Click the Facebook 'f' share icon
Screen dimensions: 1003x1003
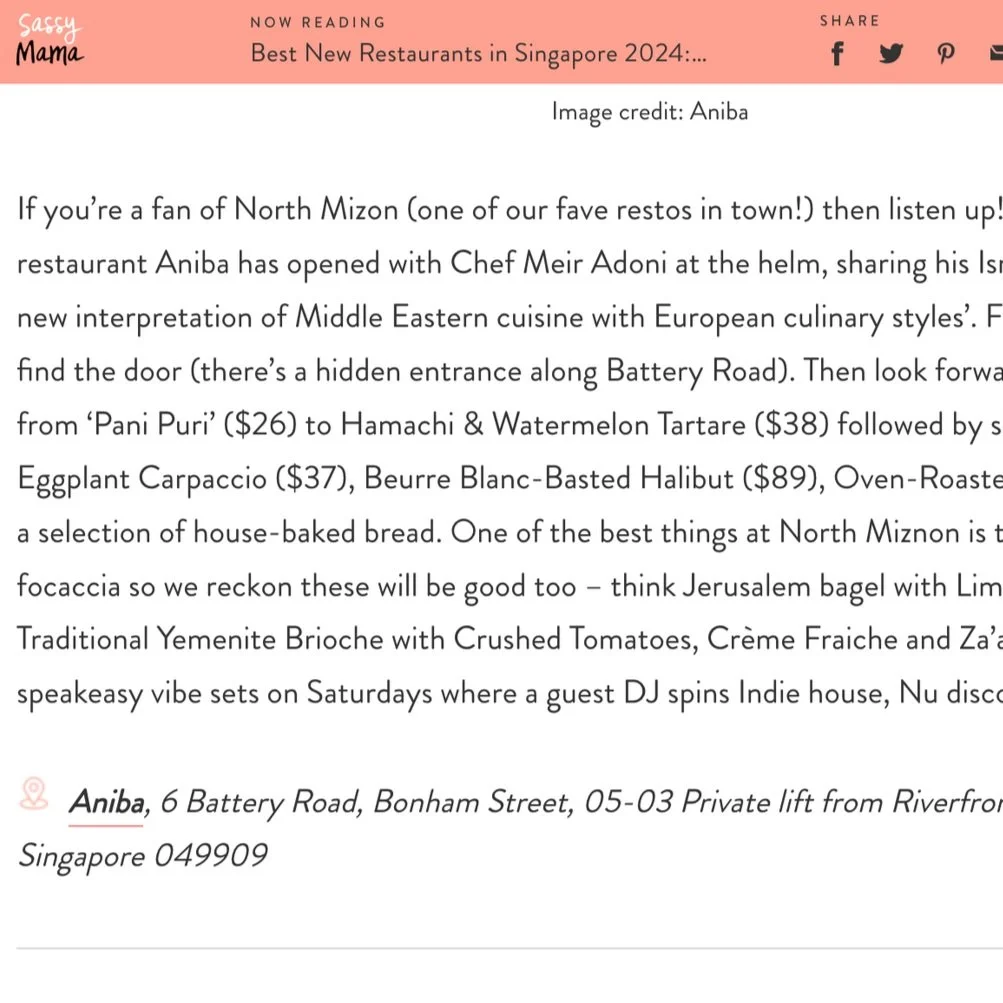click(x=837, y=54)
